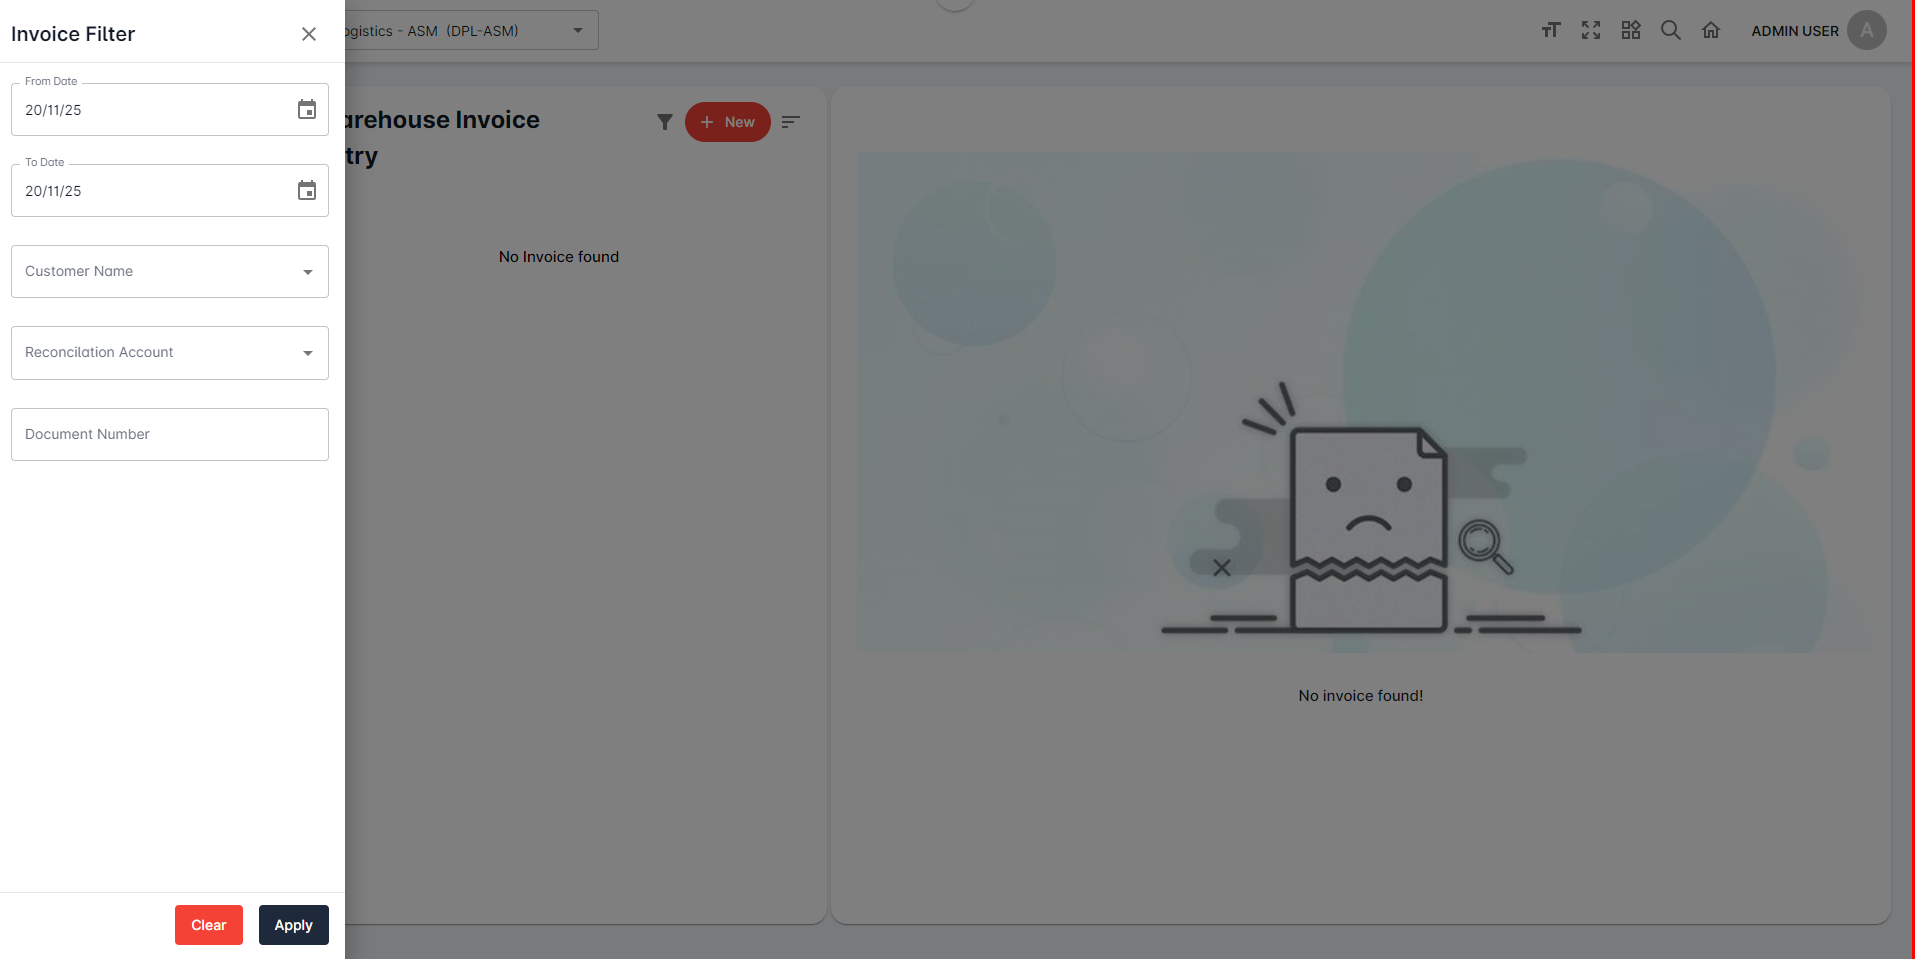Click the search magnifier icon
This screenshot has height=959, width=1915.
click(x=1670, y=31)
